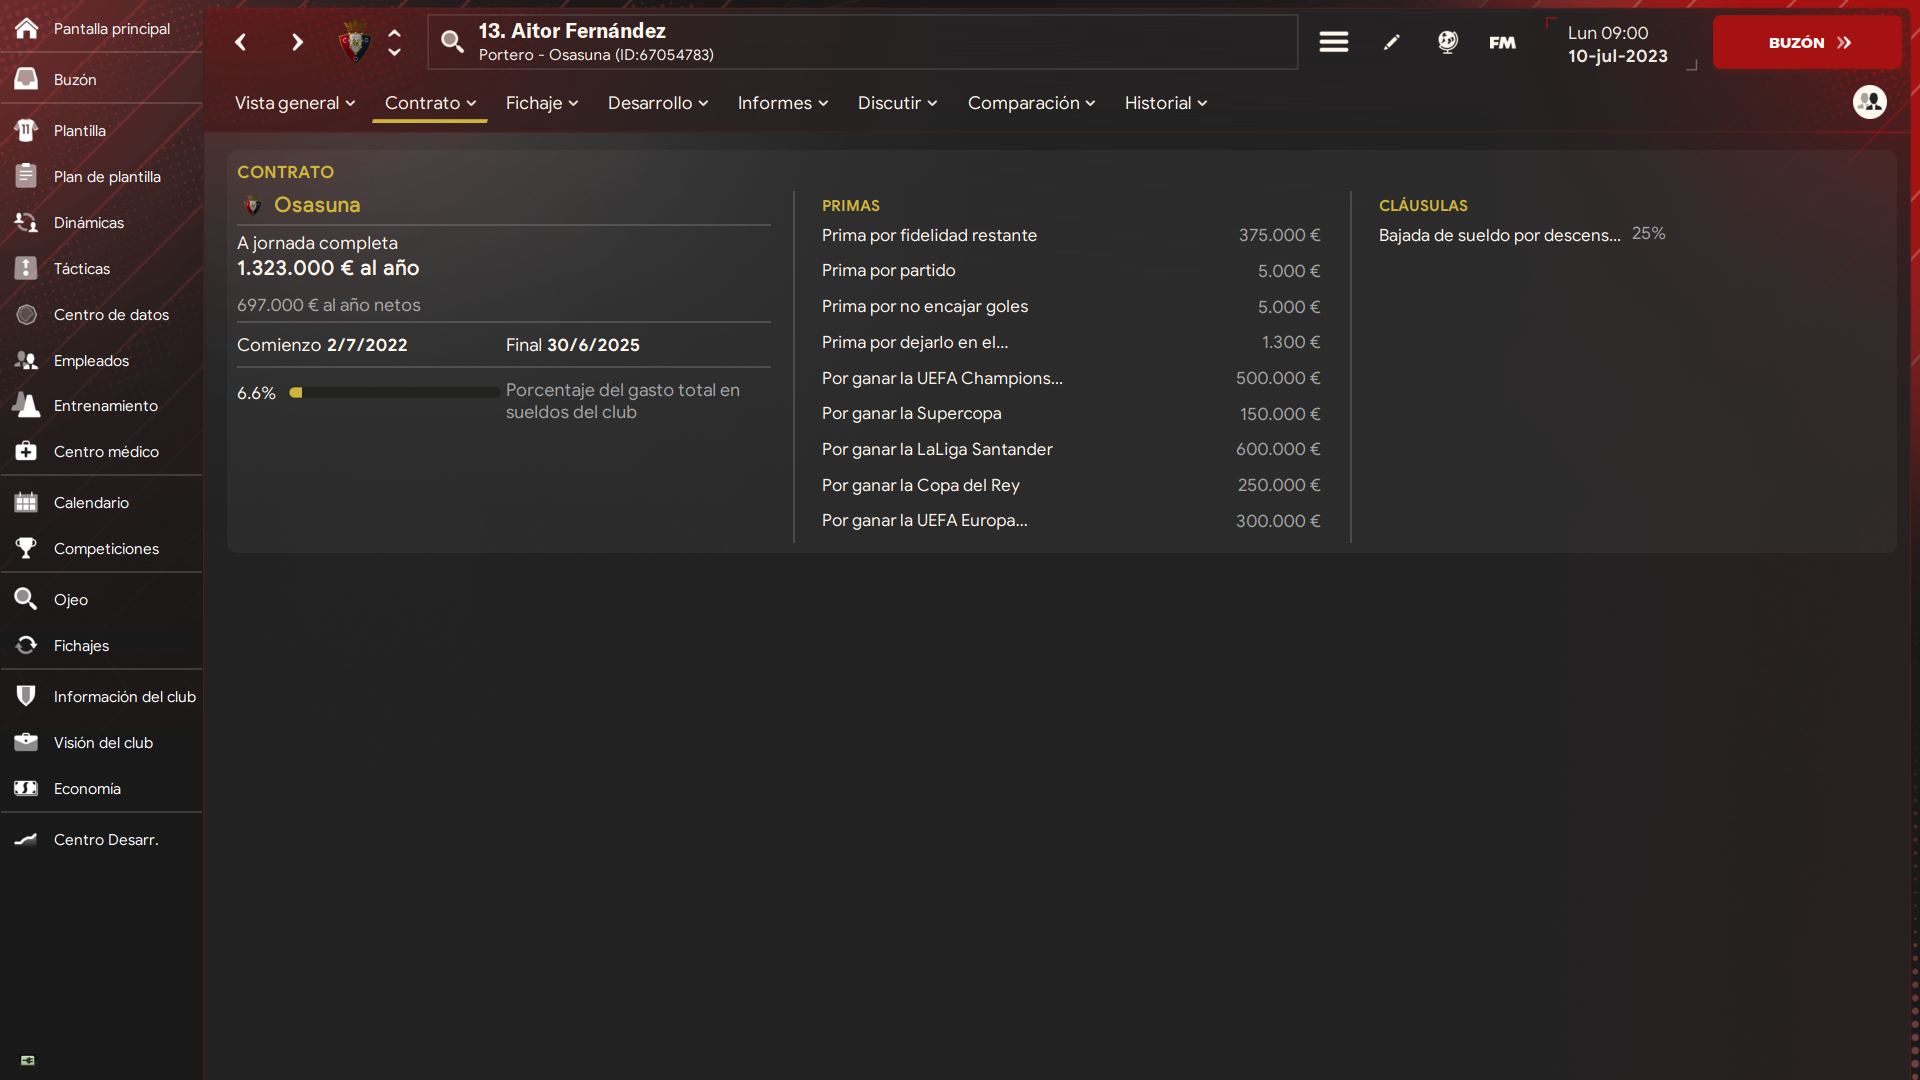
Task: Expand the Vista general dropdown
Action: [x=295, y=103]
